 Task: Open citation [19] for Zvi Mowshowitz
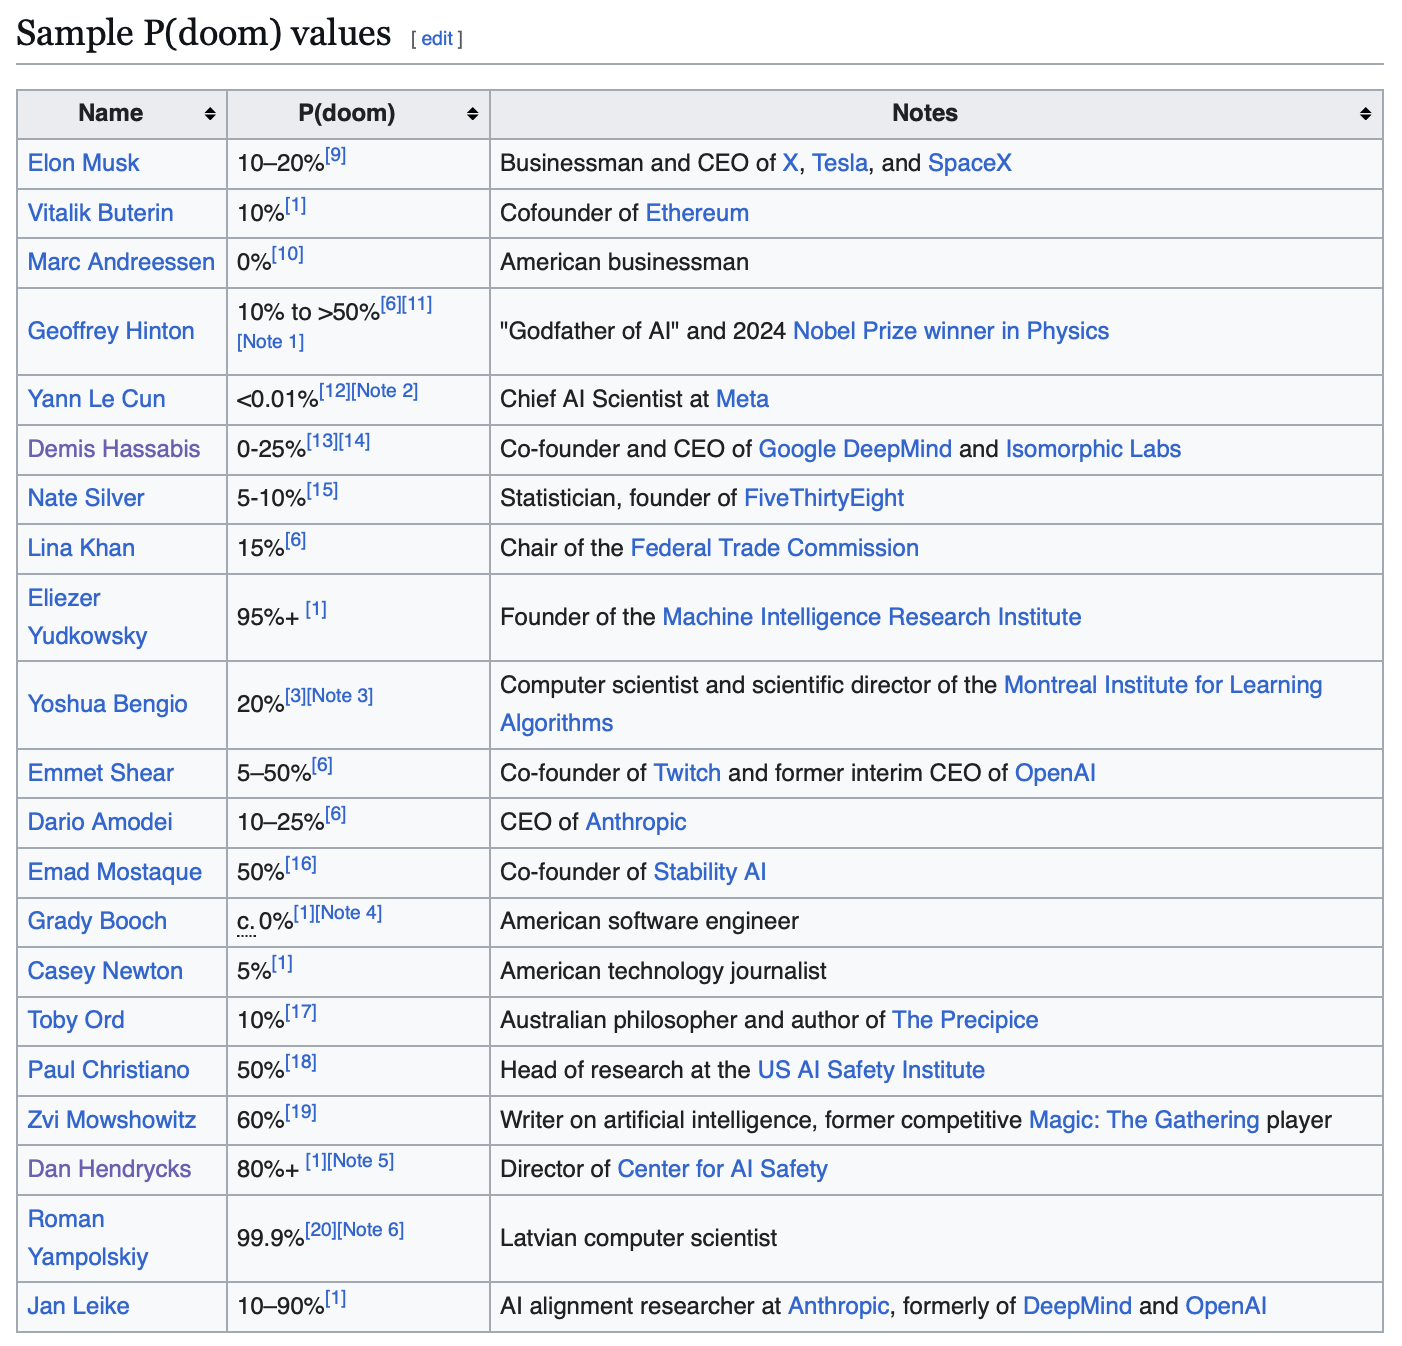(x=301, y=1112)
